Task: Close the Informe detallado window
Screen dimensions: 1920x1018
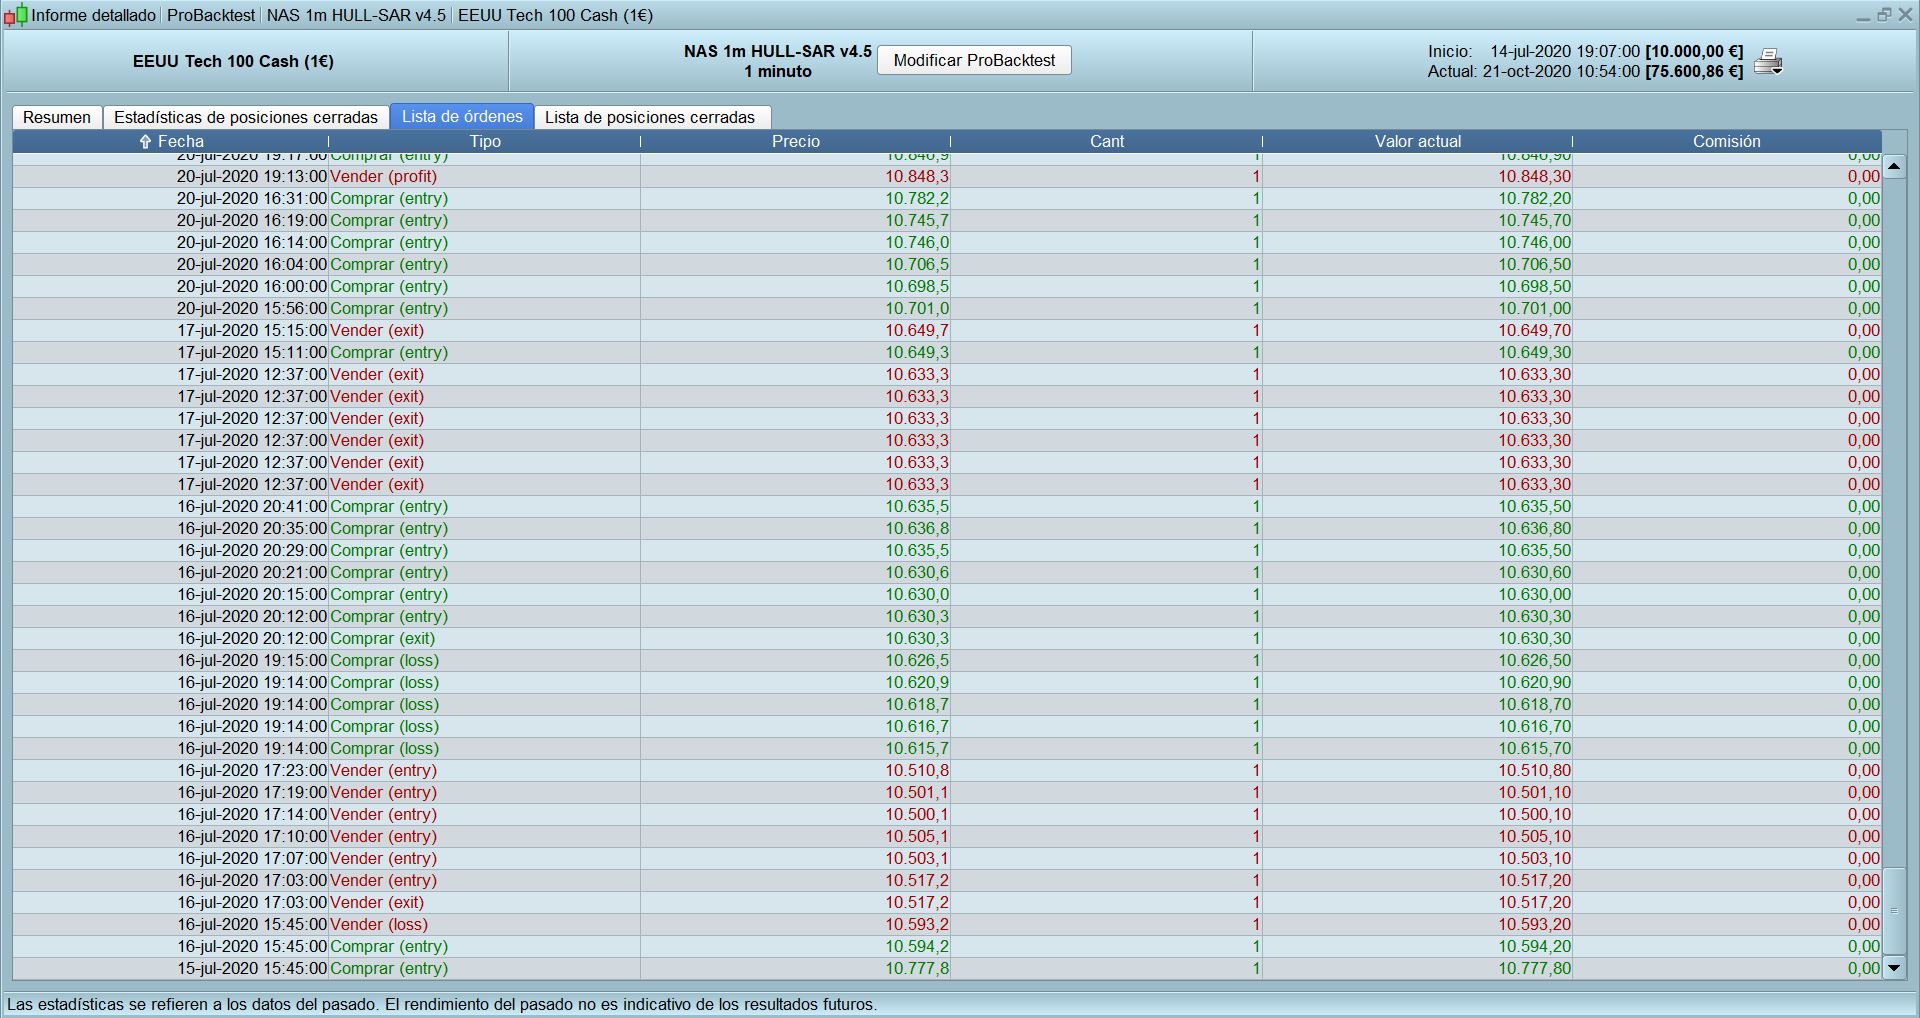Action: point(1905,15)
